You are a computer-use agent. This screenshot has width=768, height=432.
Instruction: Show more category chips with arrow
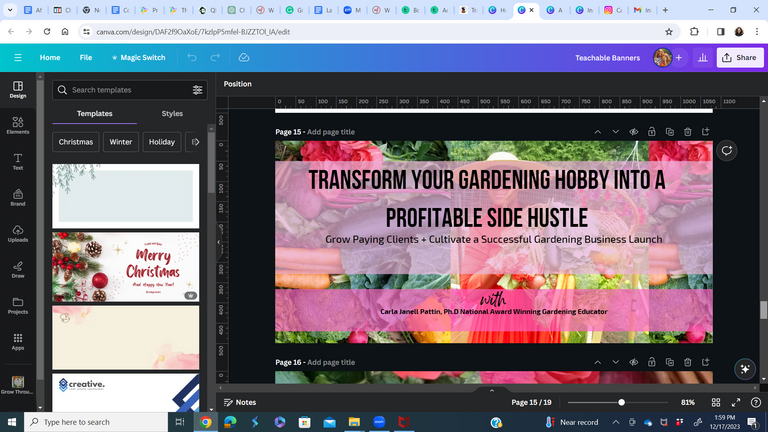point(195,142)
